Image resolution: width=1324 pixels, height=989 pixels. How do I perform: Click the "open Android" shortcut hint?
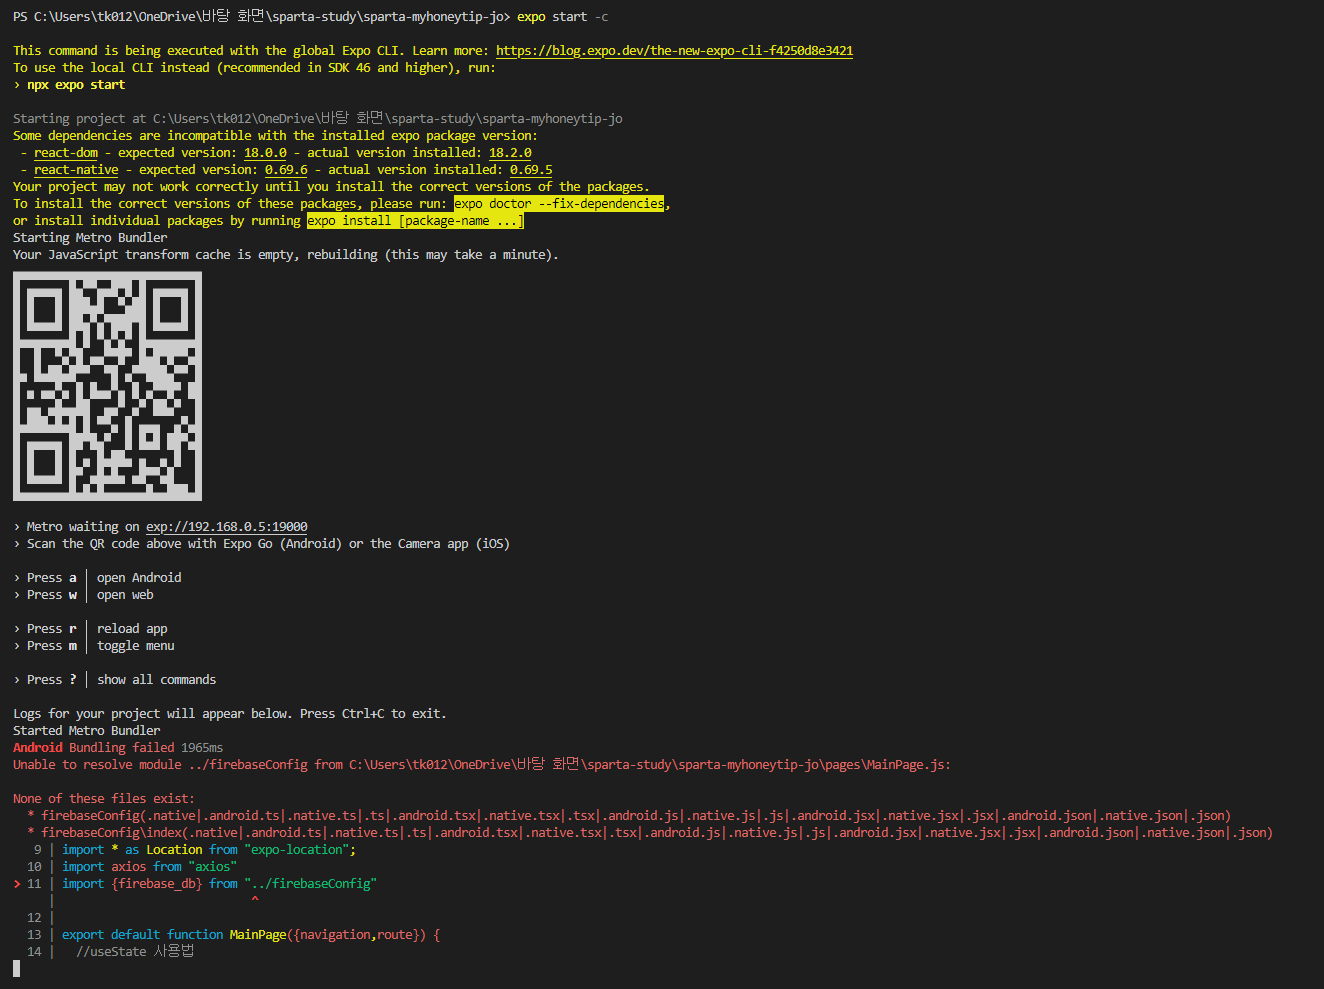(x=139, y=578)
